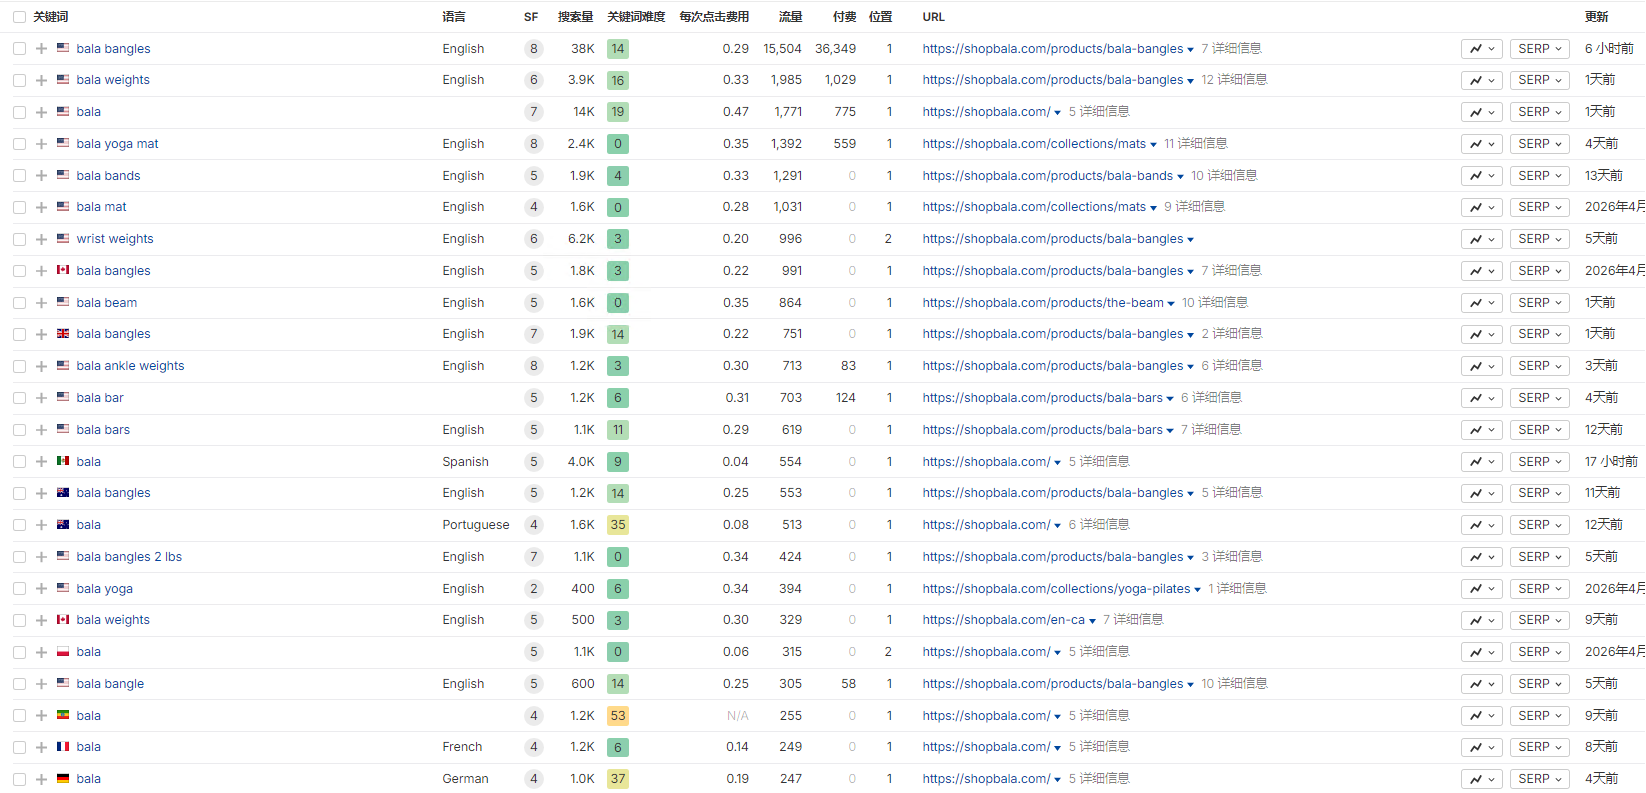This screenshot has width=1646, height=793.
Task: Click difficulty badge 35 in Portuguese bala row
Action: 618,525
